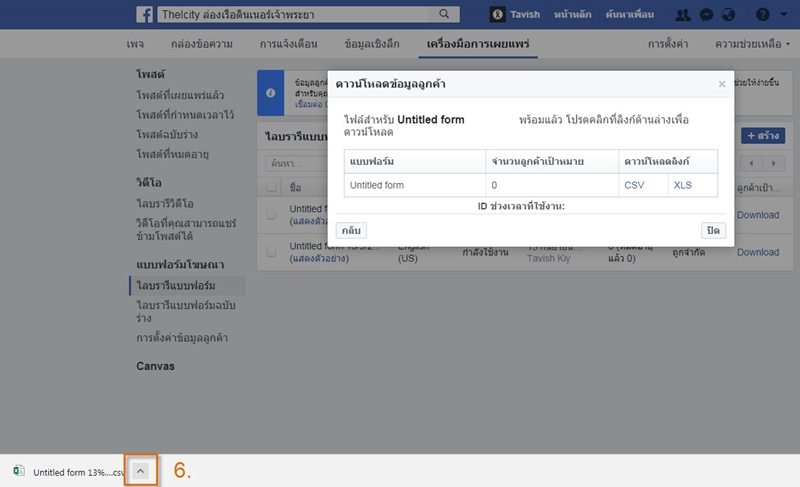The width and height of the screenshot is (800, 487).
Task: Click the ปิด close button
Action: coord(713,230)
